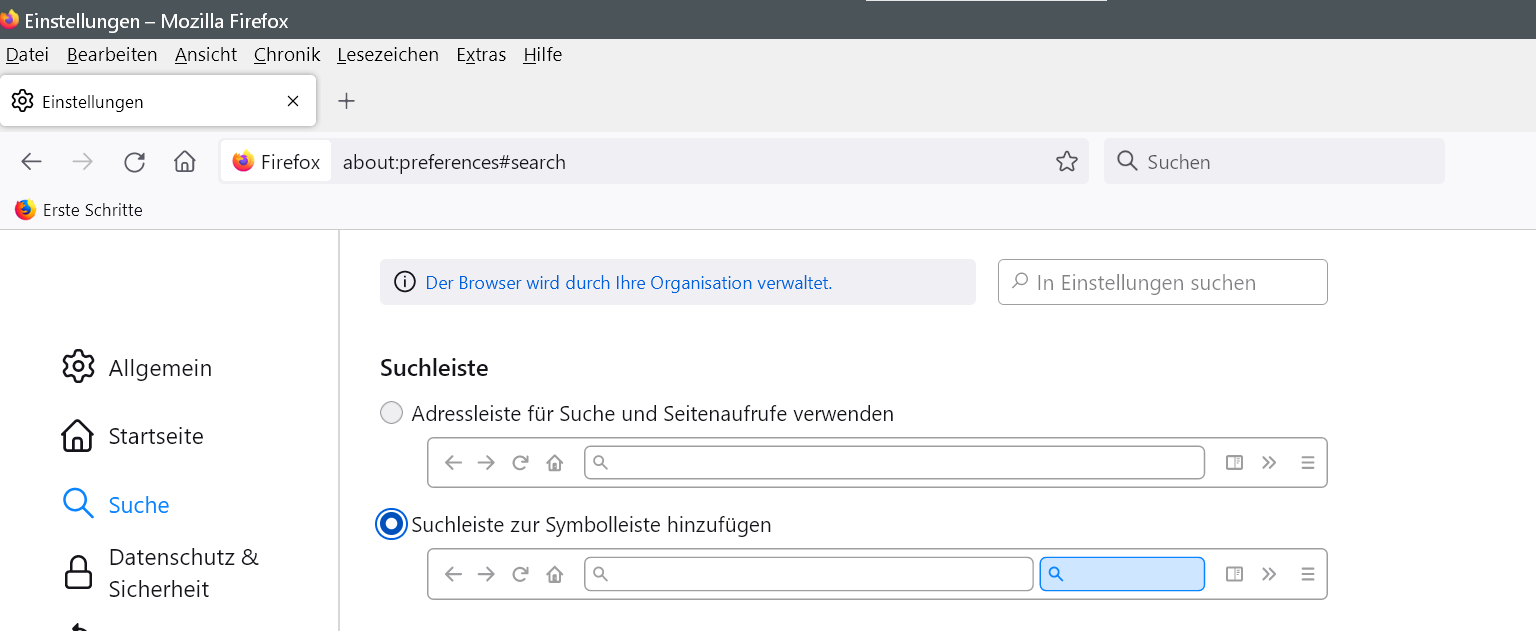Open the Datei menu
This screenshot has width=1536, height=631.
coord(27,55)
